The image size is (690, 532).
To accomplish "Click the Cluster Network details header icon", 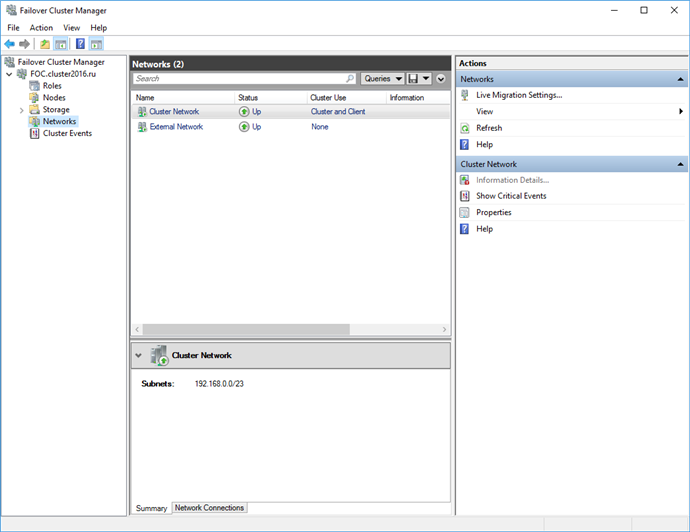I will click(159, 355).
